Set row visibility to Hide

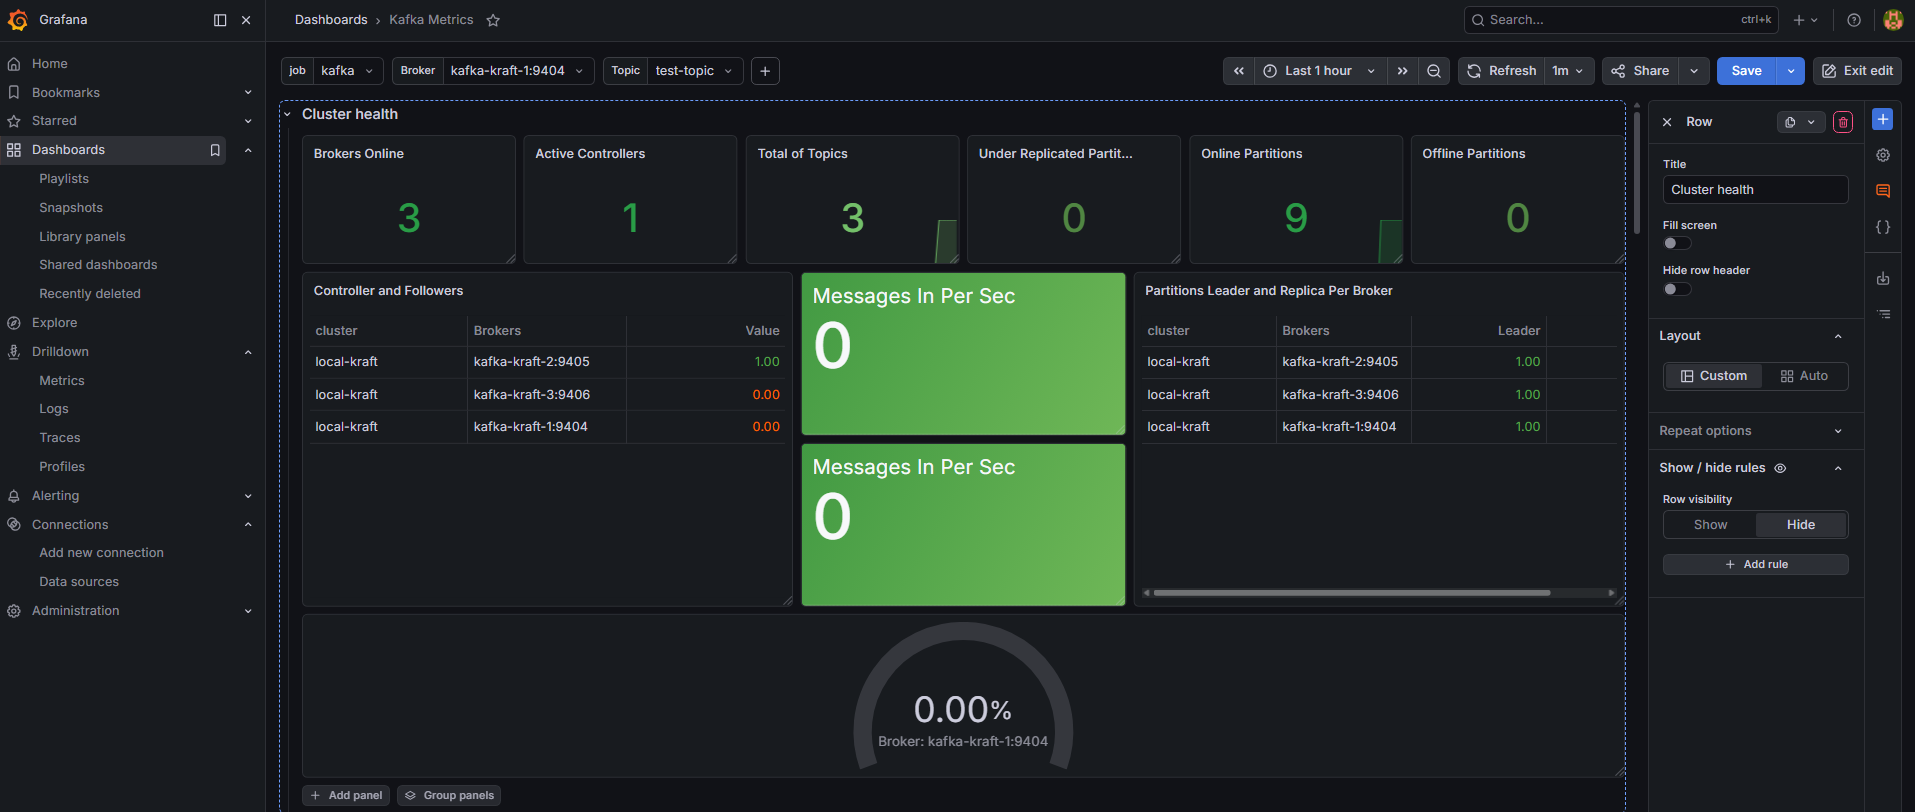pyautogui.click(x=1801, y=525)
